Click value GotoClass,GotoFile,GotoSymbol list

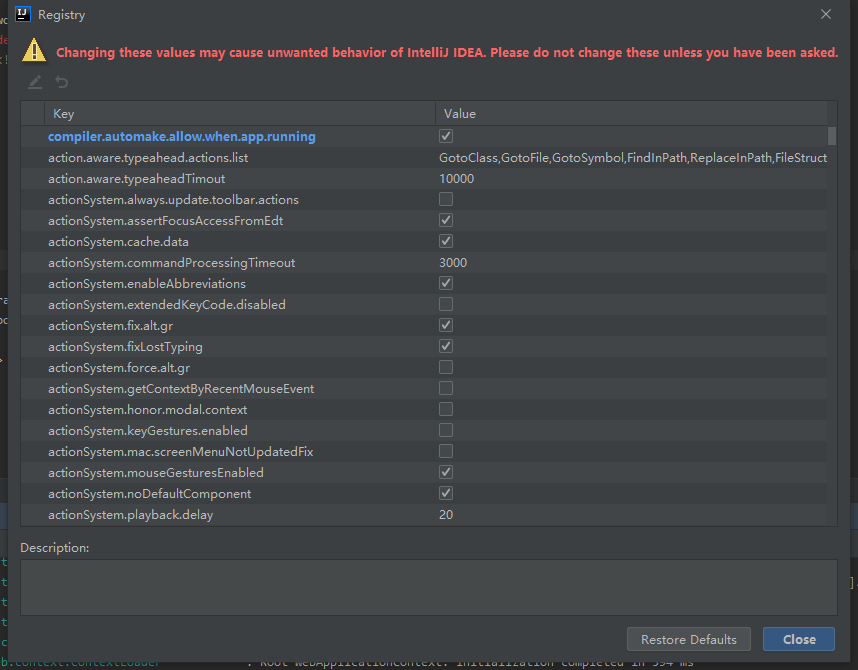pos(633,158)
